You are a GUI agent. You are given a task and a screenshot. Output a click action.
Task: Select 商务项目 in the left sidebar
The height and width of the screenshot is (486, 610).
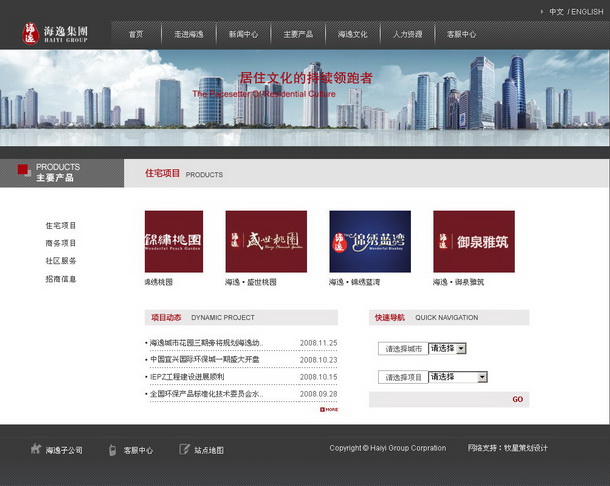[61, 243]
